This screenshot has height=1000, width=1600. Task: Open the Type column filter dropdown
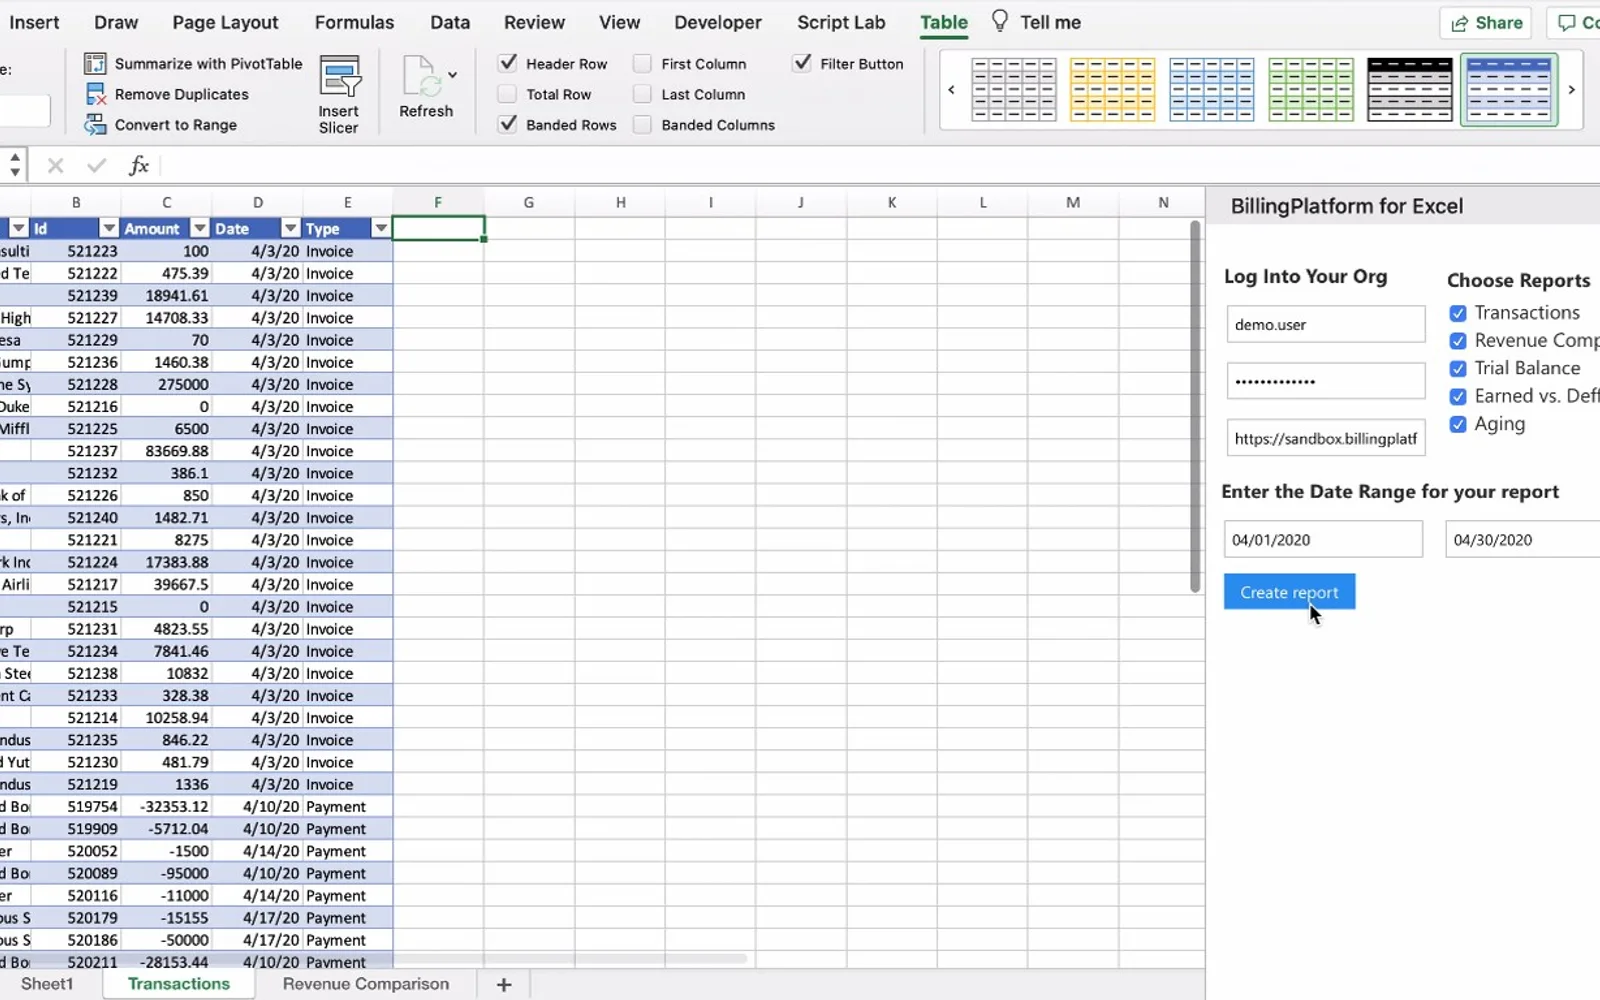click(381, 229)
